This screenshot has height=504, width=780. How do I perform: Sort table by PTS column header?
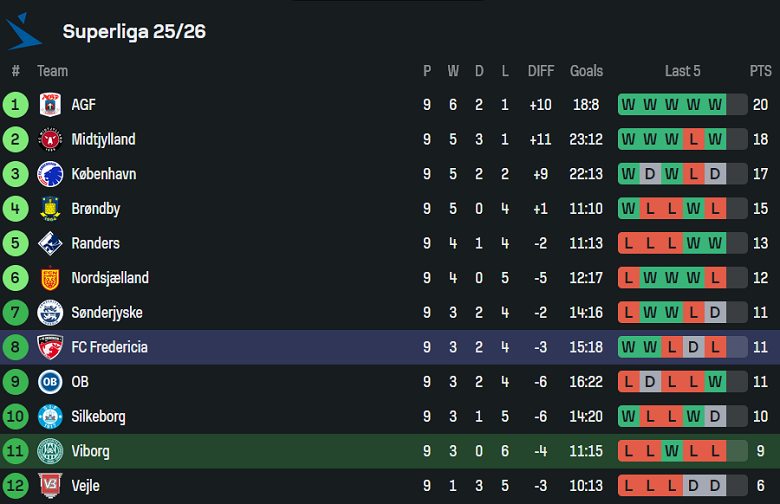pos(760,71)
